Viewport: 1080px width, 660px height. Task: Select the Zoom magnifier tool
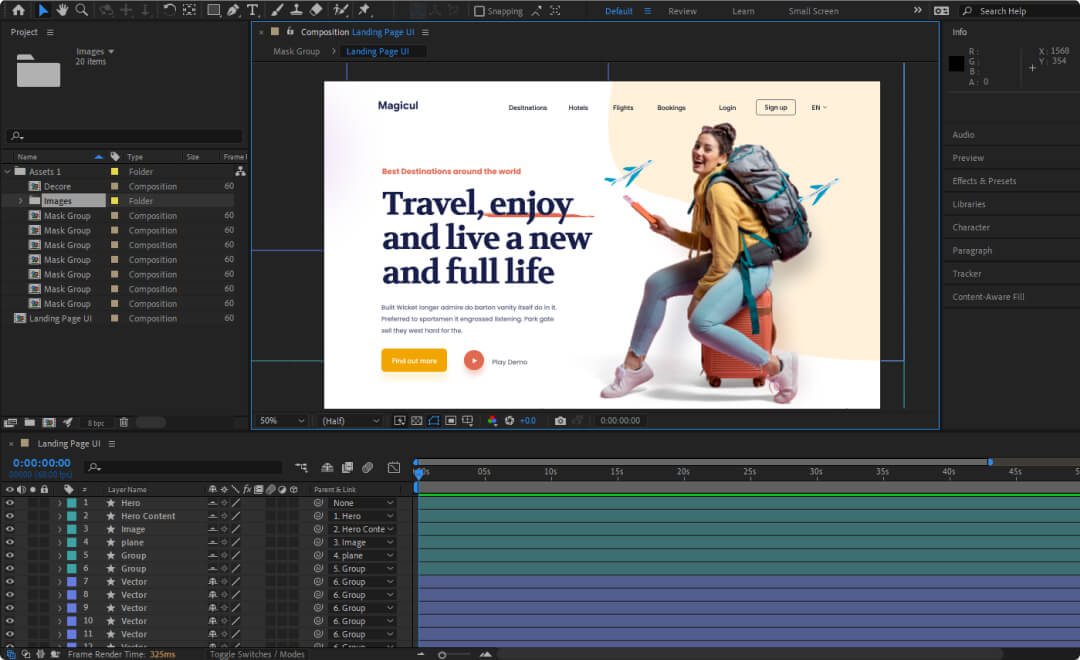[81, 10]
